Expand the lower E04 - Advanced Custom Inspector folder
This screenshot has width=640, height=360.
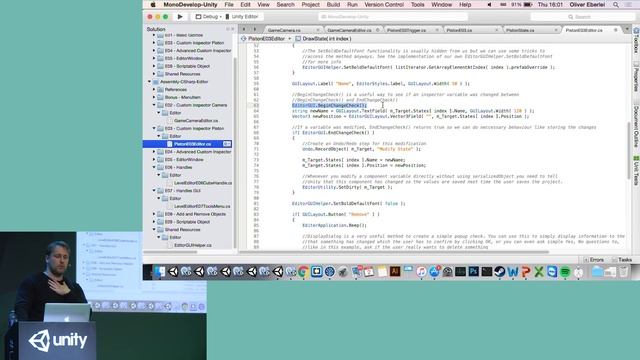coord(154,152)
